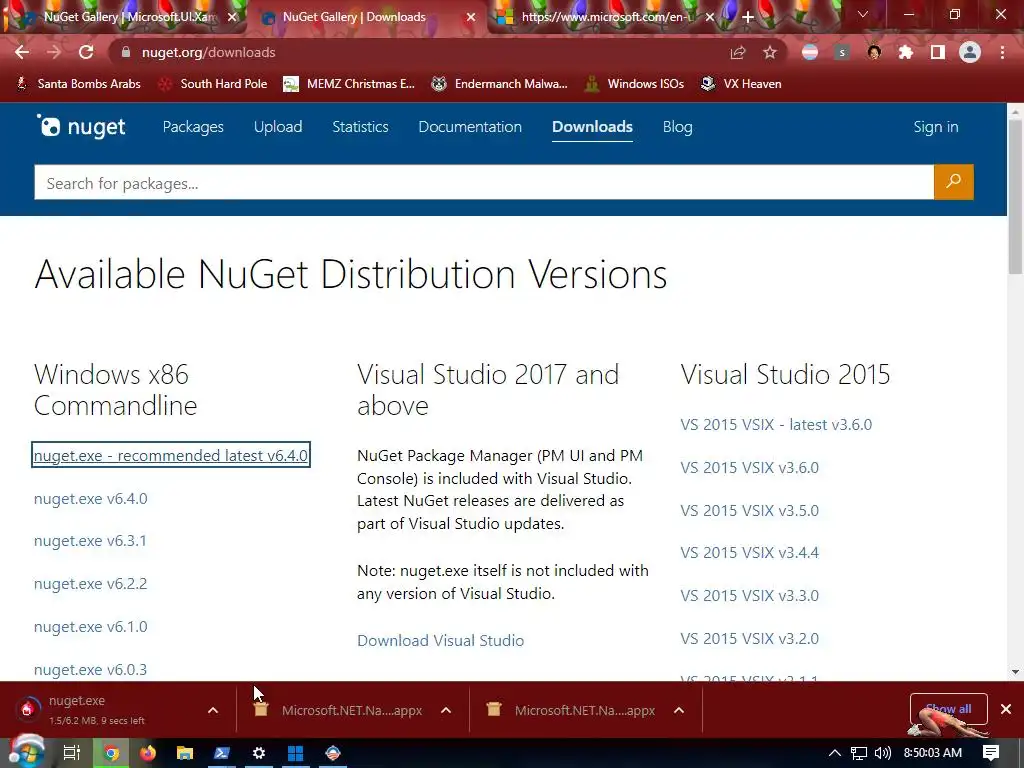Open the tab search chevron
The image size is (1024, 768).
tap(863, 14)
